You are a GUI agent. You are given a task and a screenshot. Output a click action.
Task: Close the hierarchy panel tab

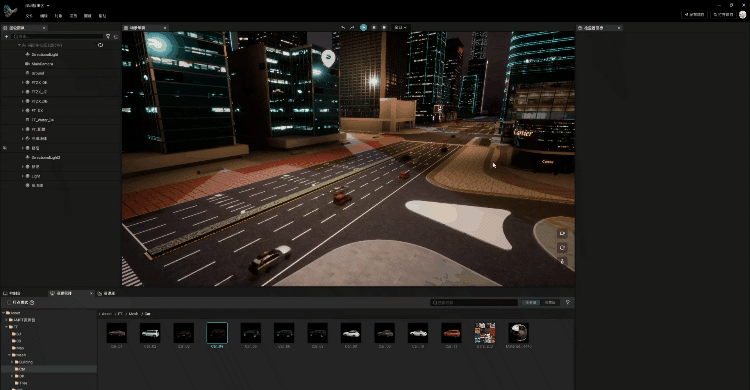tap(44, 28)
